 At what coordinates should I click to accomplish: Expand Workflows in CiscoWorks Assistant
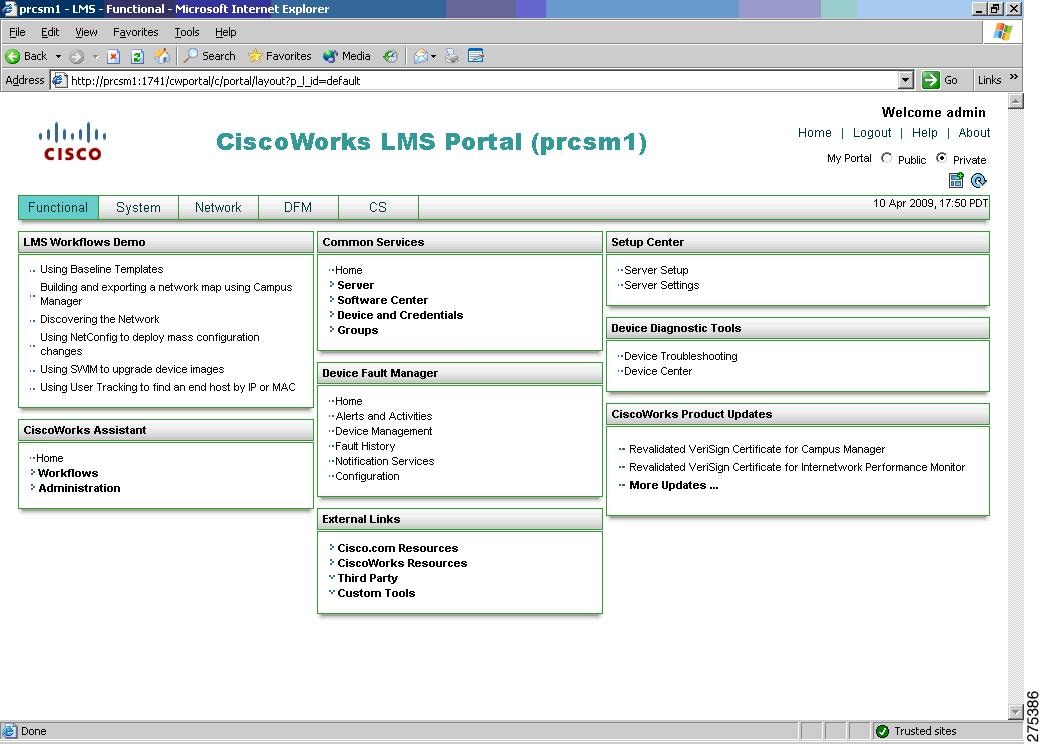point(33,472)
